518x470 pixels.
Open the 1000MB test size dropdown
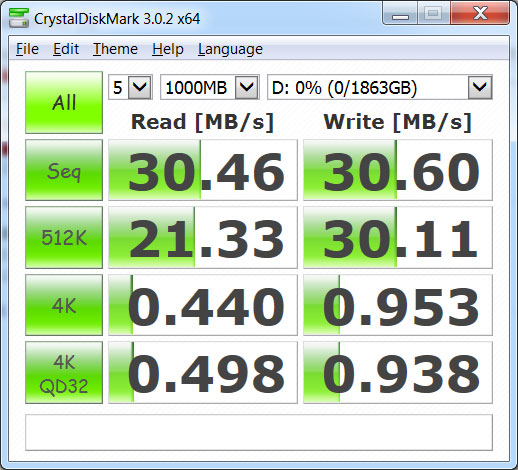pyautogui.click(x=210, y=87)
